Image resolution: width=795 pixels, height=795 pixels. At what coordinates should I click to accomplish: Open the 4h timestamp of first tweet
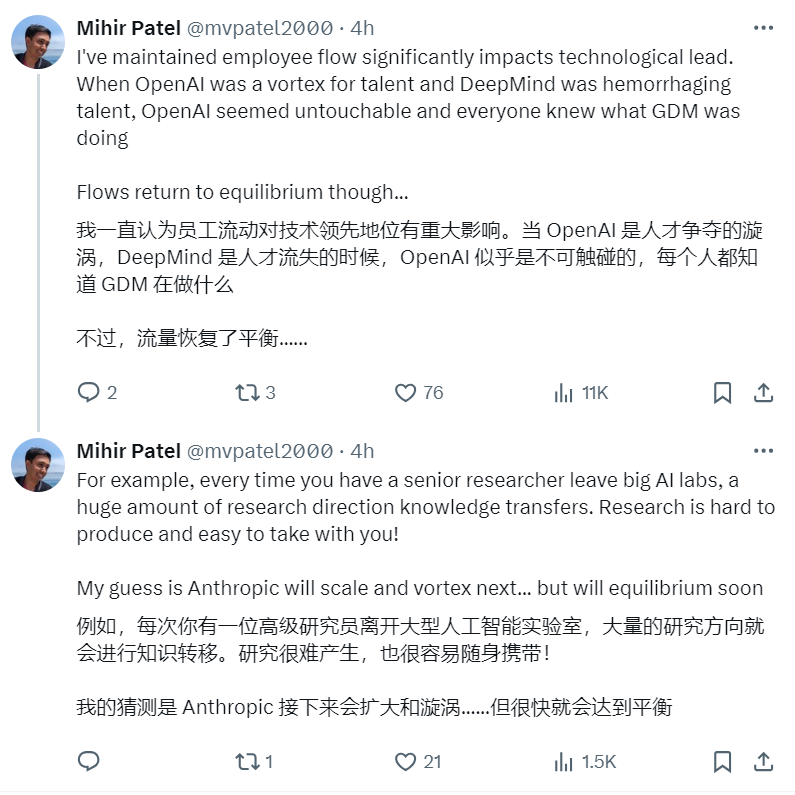(363, 28)
